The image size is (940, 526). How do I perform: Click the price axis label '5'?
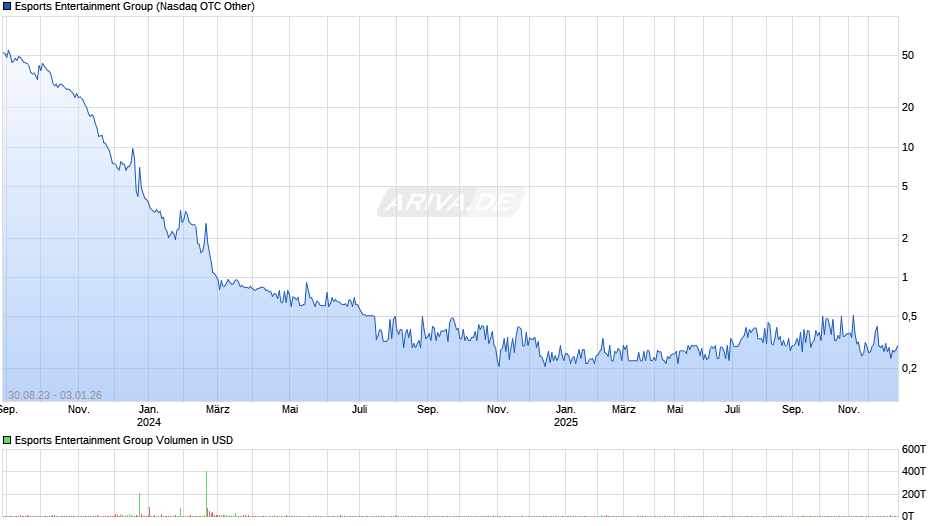(905, 187)
